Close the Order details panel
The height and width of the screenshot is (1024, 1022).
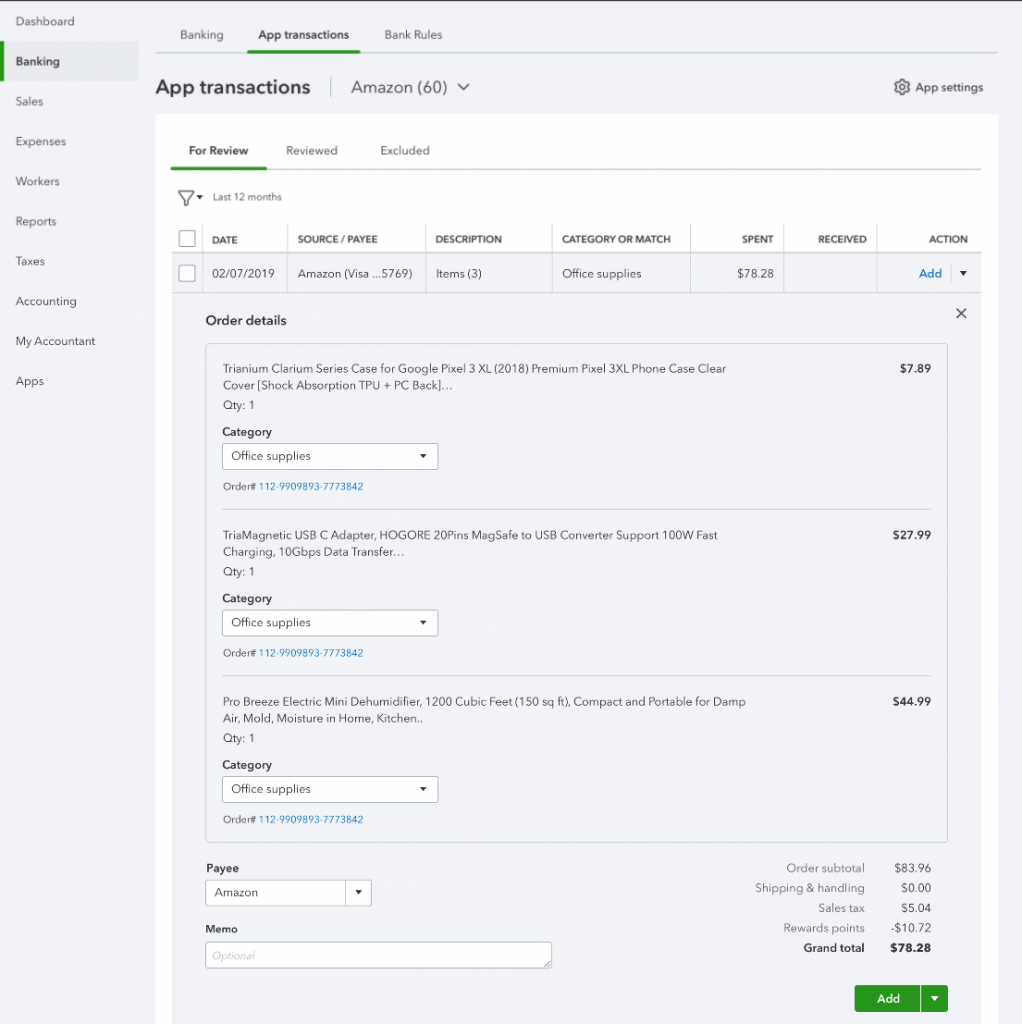click(x=961, y=313)
